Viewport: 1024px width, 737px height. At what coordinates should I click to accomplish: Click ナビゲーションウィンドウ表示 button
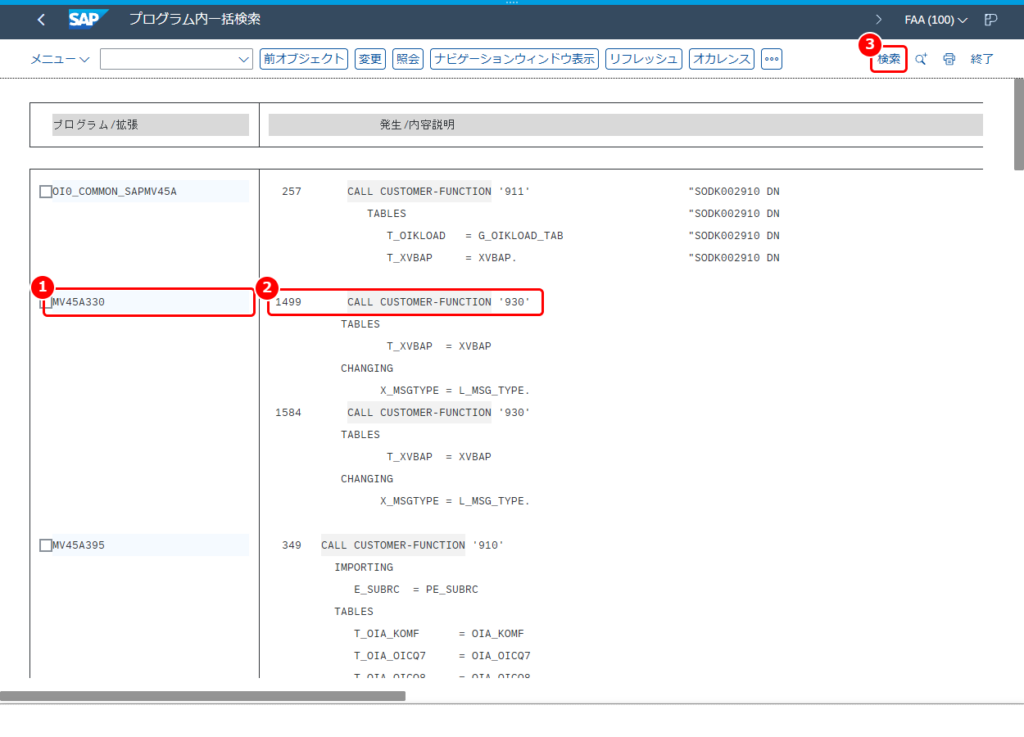pos(515,59)
